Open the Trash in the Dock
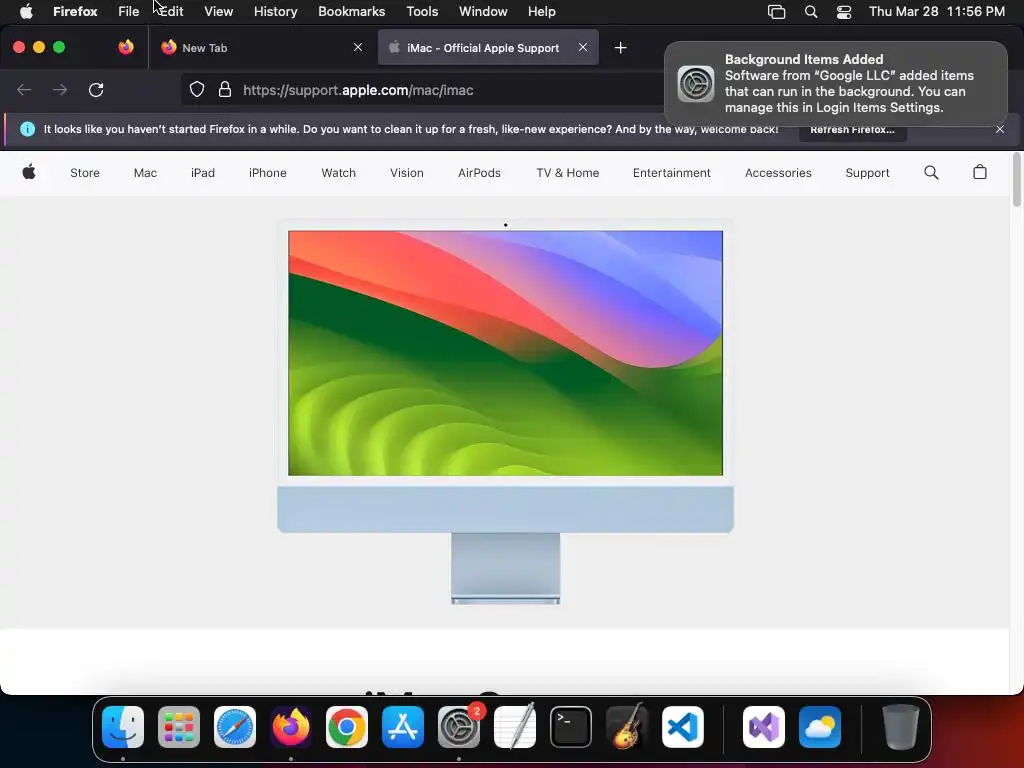1024x768 pixels. [901, 727]
